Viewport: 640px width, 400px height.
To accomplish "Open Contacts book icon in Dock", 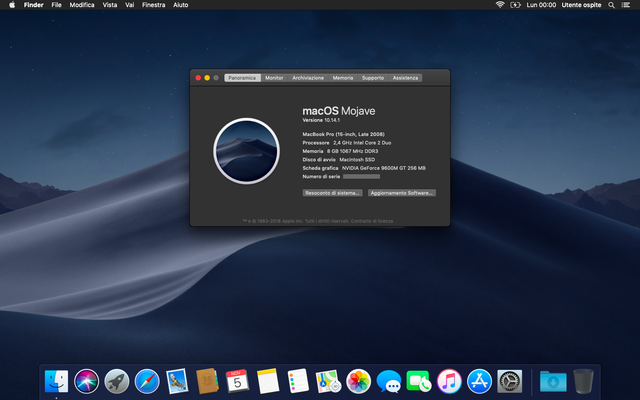I will 207,381.
